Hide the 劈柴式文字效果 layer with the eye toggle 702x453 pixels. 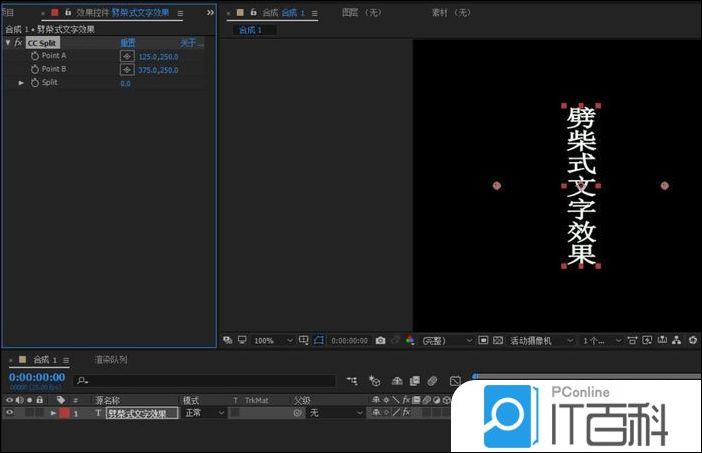coord(10,413)
